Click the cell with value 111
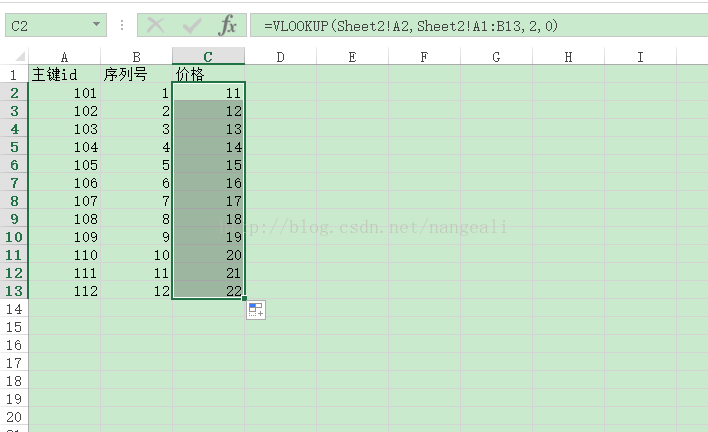This screenshot has height=432, width=708. [65, 273]
